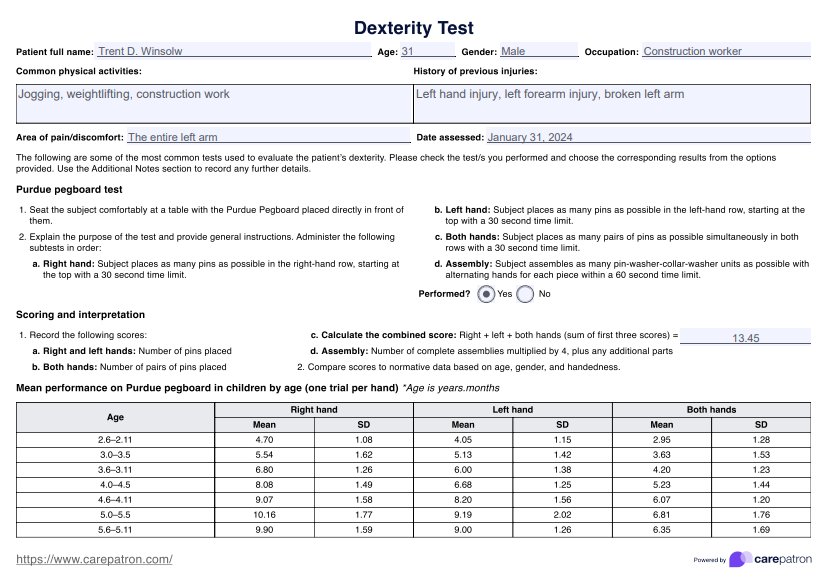Click the Area of pain/discomfort field
Viewport: 826px width, 581px height.
268,137
